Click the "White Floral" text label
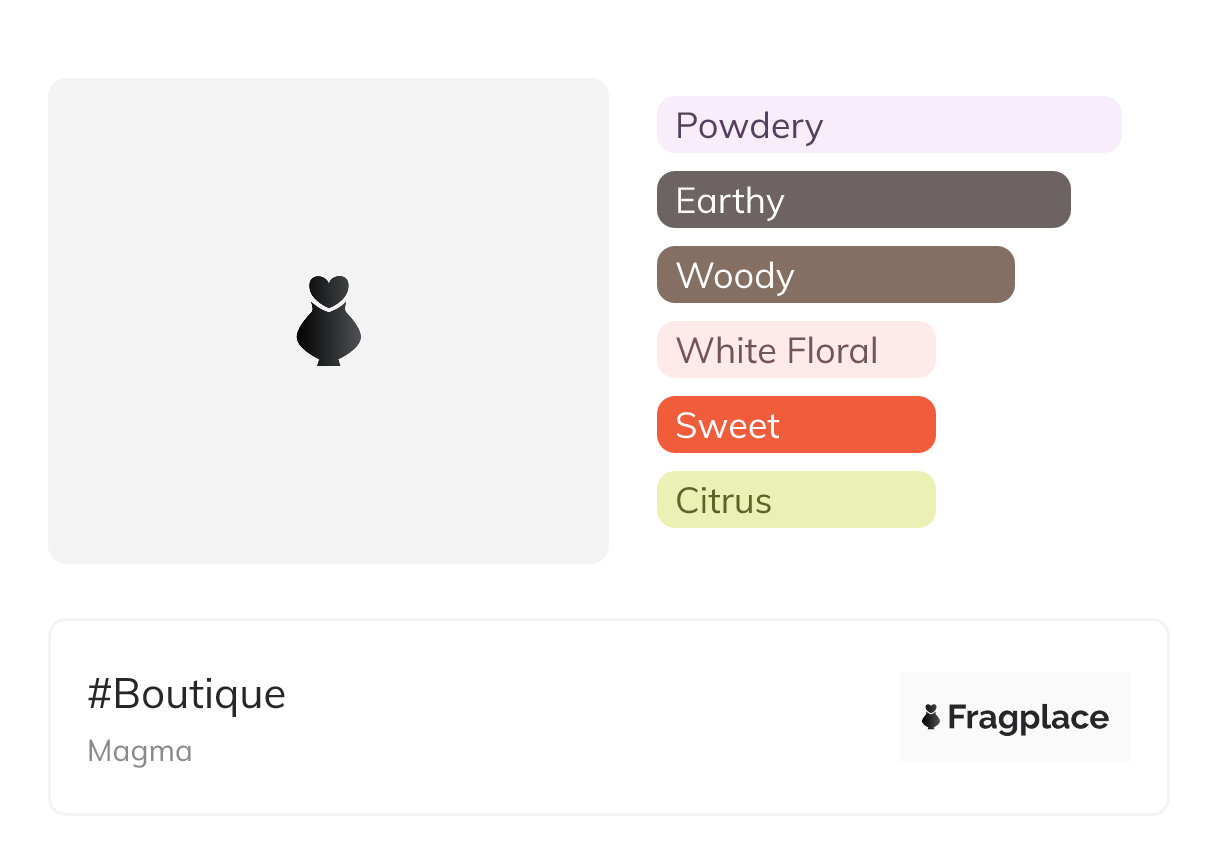 [x=777, y=351]
